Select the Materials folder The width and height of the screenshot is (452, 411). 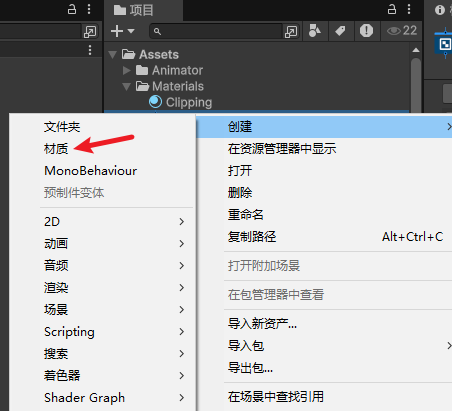pyautogui.click(x=178, y=86)
